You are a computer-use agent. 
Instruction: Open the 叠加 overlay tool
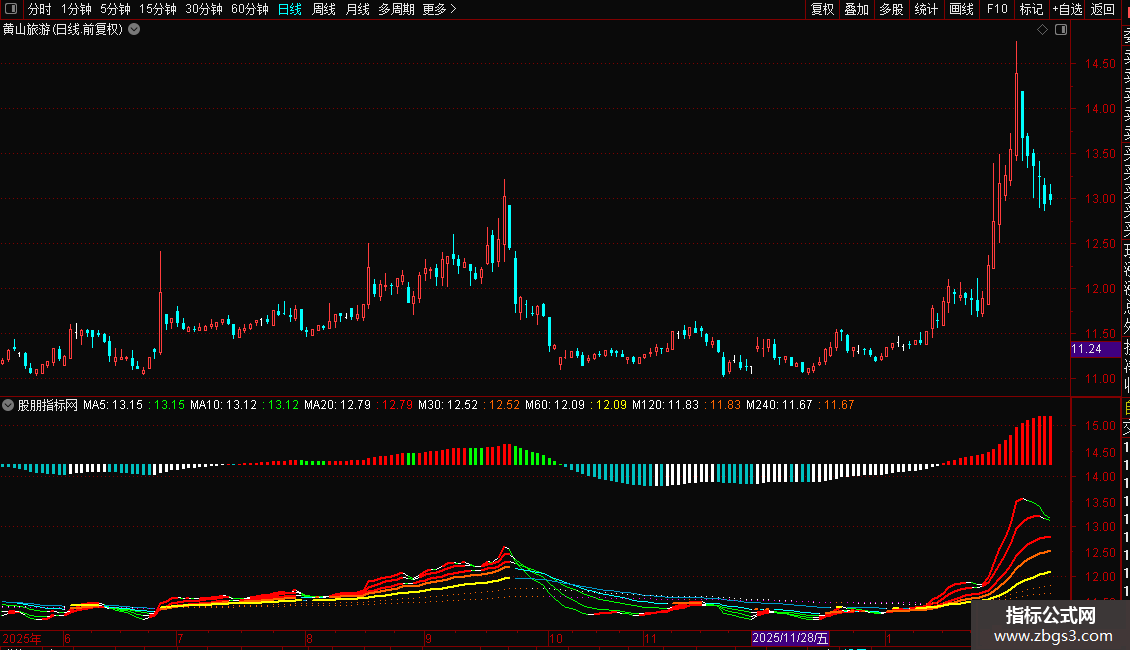[x=857, y=9]
